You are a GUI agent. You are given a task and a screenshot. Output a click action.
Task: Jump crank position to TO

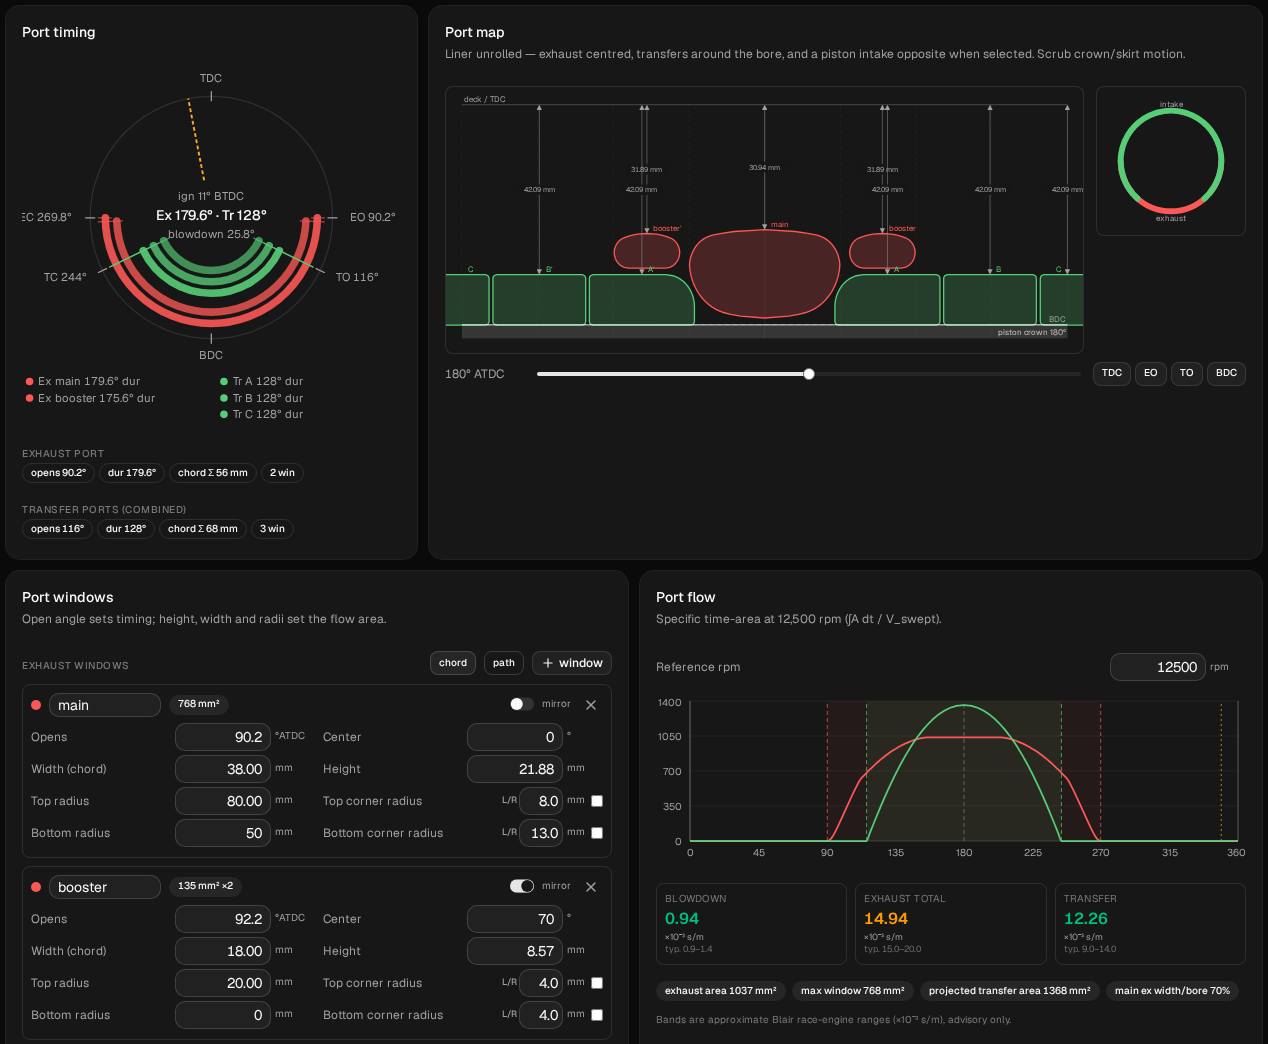1186,373
